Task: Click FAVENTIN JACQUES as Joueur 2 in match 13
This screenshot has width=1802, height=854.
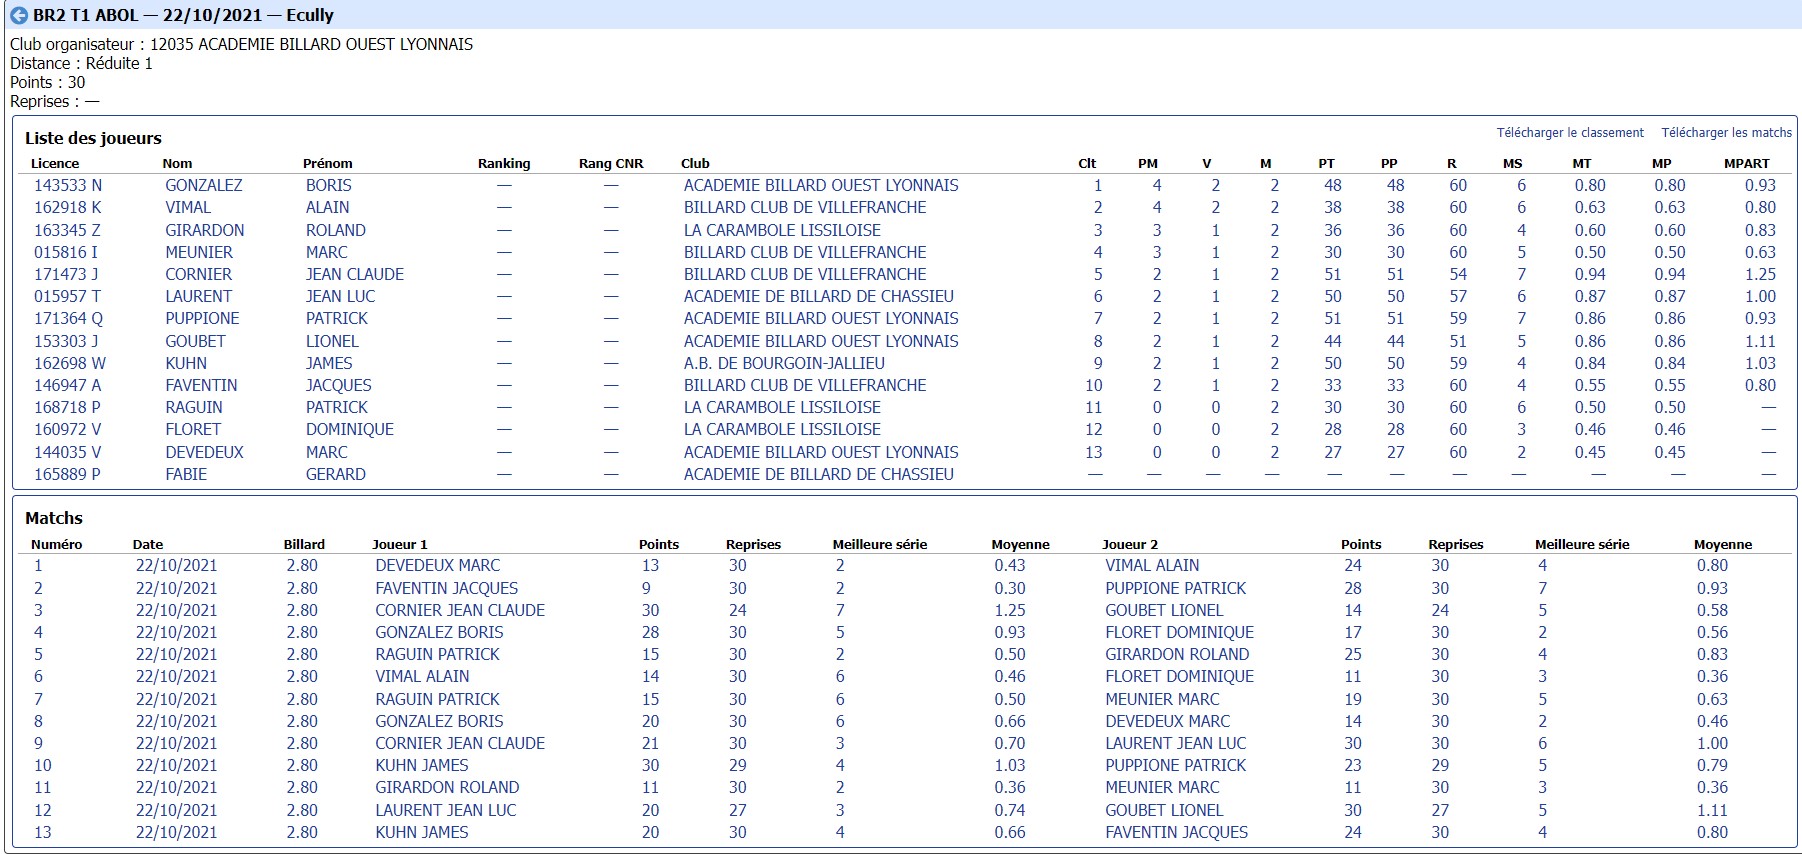Action: pyautogui.click(x=1176, y=832)
